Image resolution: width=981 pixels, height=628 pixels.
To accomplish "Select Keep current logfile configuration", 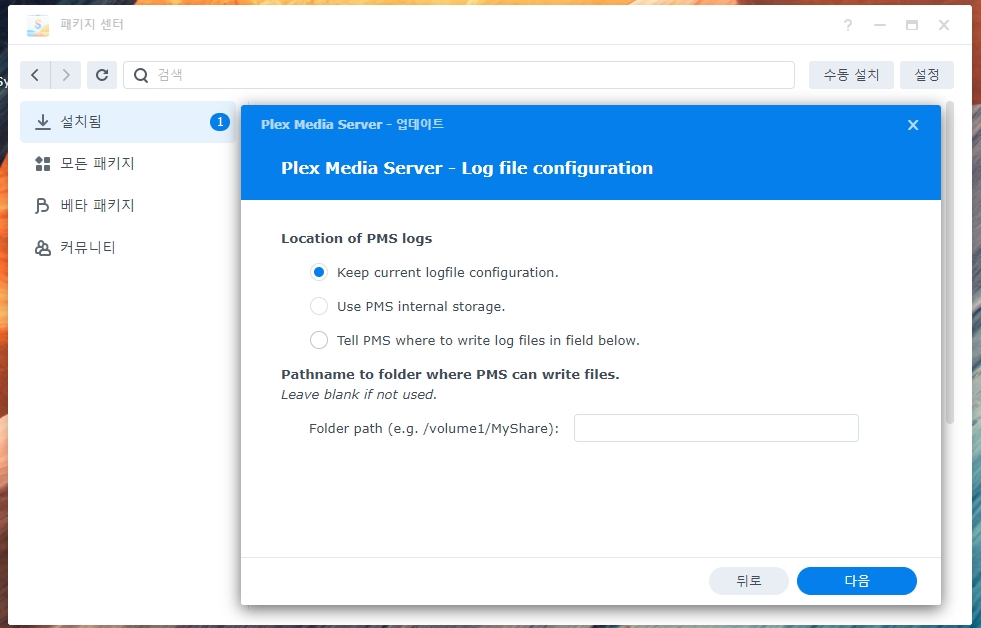I will [x=318, y=272].
